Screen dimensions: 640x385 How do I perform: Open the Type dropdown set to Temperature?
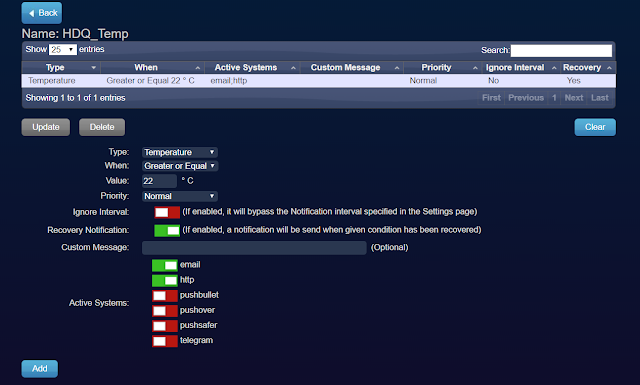180,152
